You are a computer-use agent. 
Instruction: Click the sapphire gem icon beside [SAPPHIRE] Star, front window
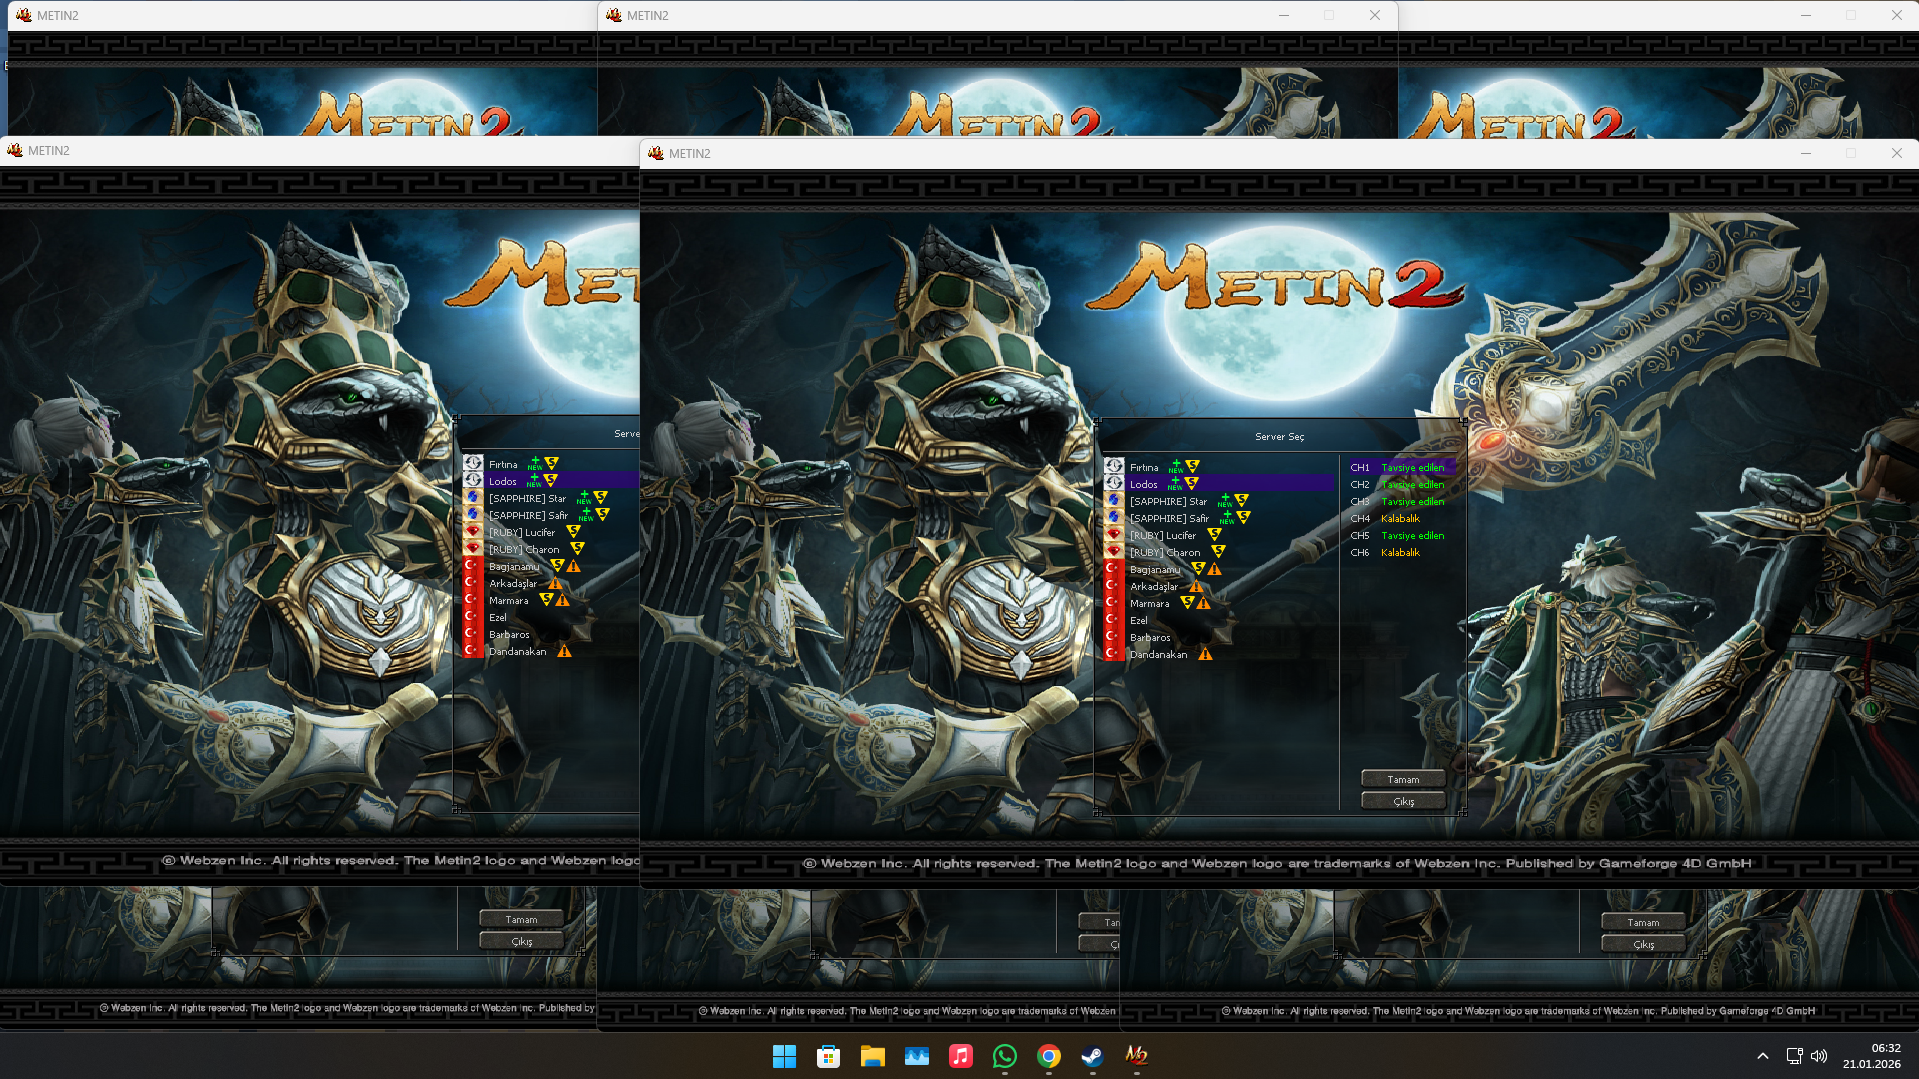tap(1114, 501)
